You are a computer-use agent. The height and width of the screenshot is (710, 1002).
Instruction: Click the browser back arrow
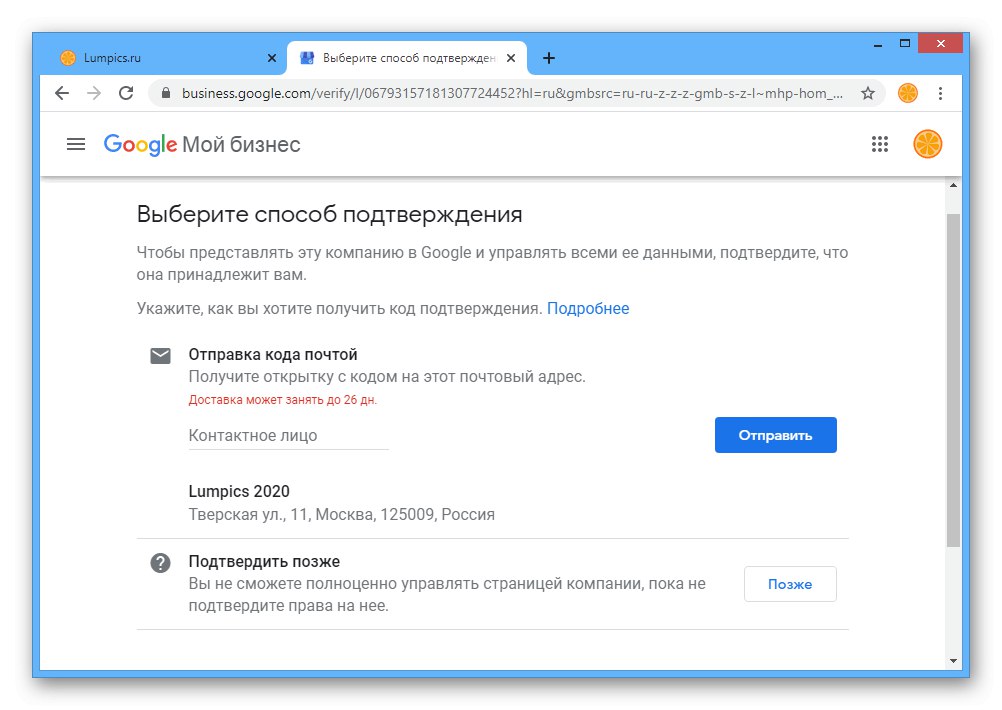tap(62, 93)
